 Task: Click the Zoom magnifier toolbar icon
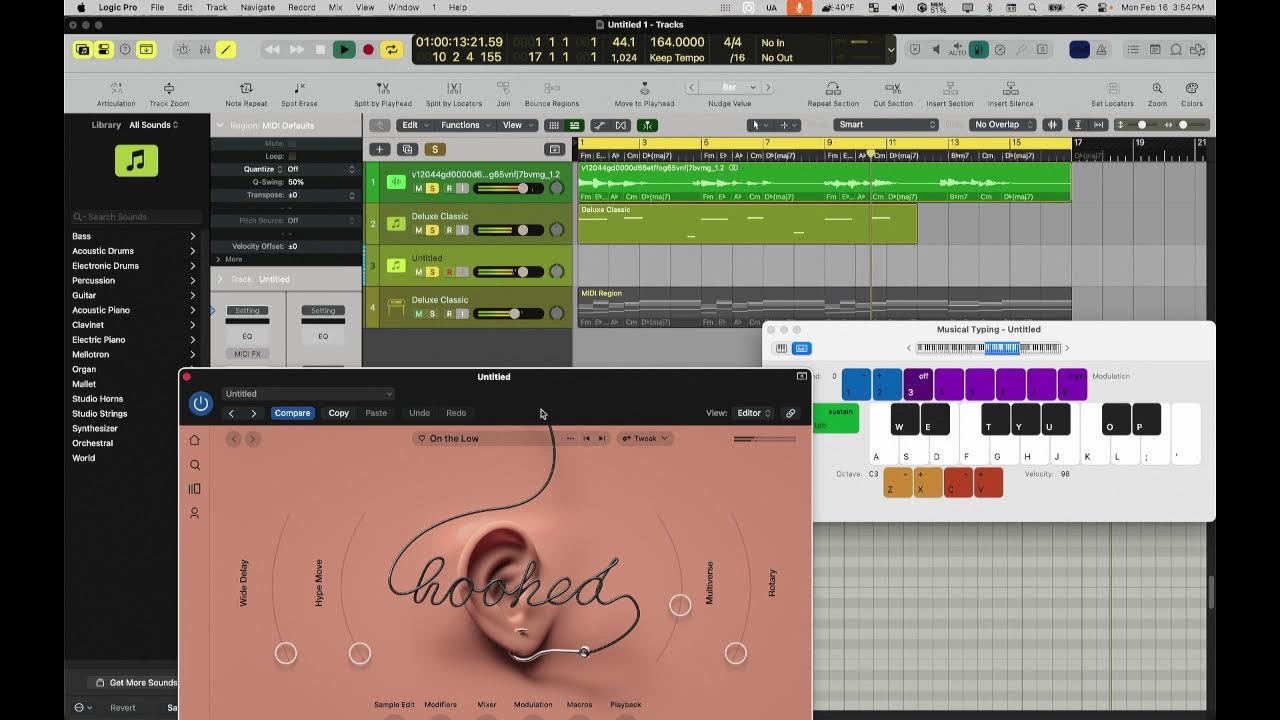1157,88
